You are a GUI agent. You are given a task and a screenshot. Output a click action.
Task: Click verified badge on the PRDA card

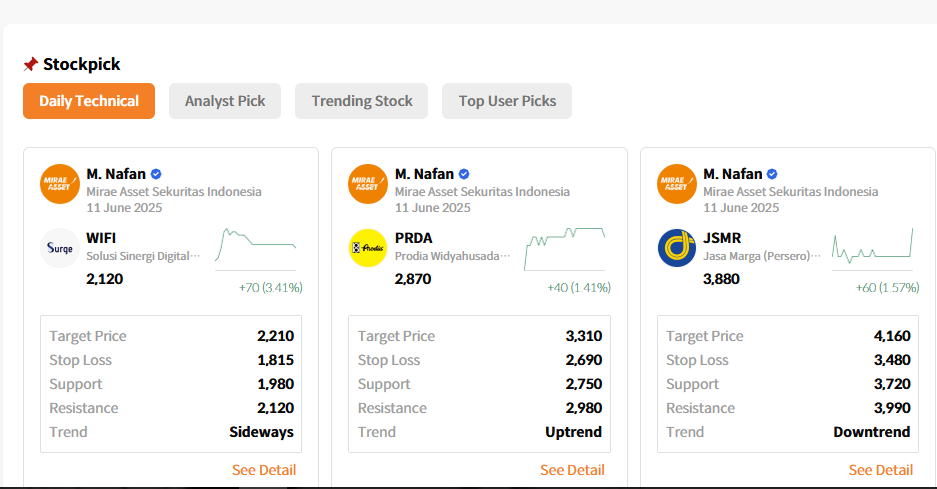pyautogui.click(x=464, y=174)
